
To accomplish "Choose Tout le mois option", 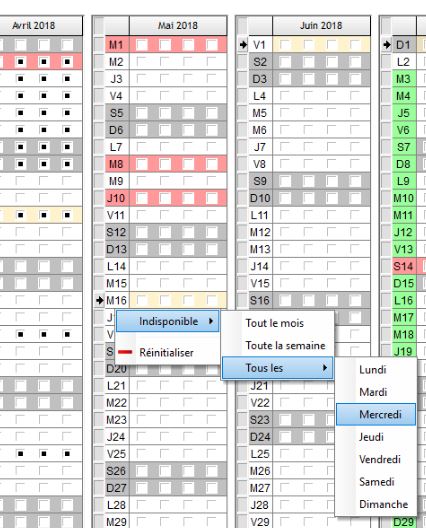I will point(274,323).
